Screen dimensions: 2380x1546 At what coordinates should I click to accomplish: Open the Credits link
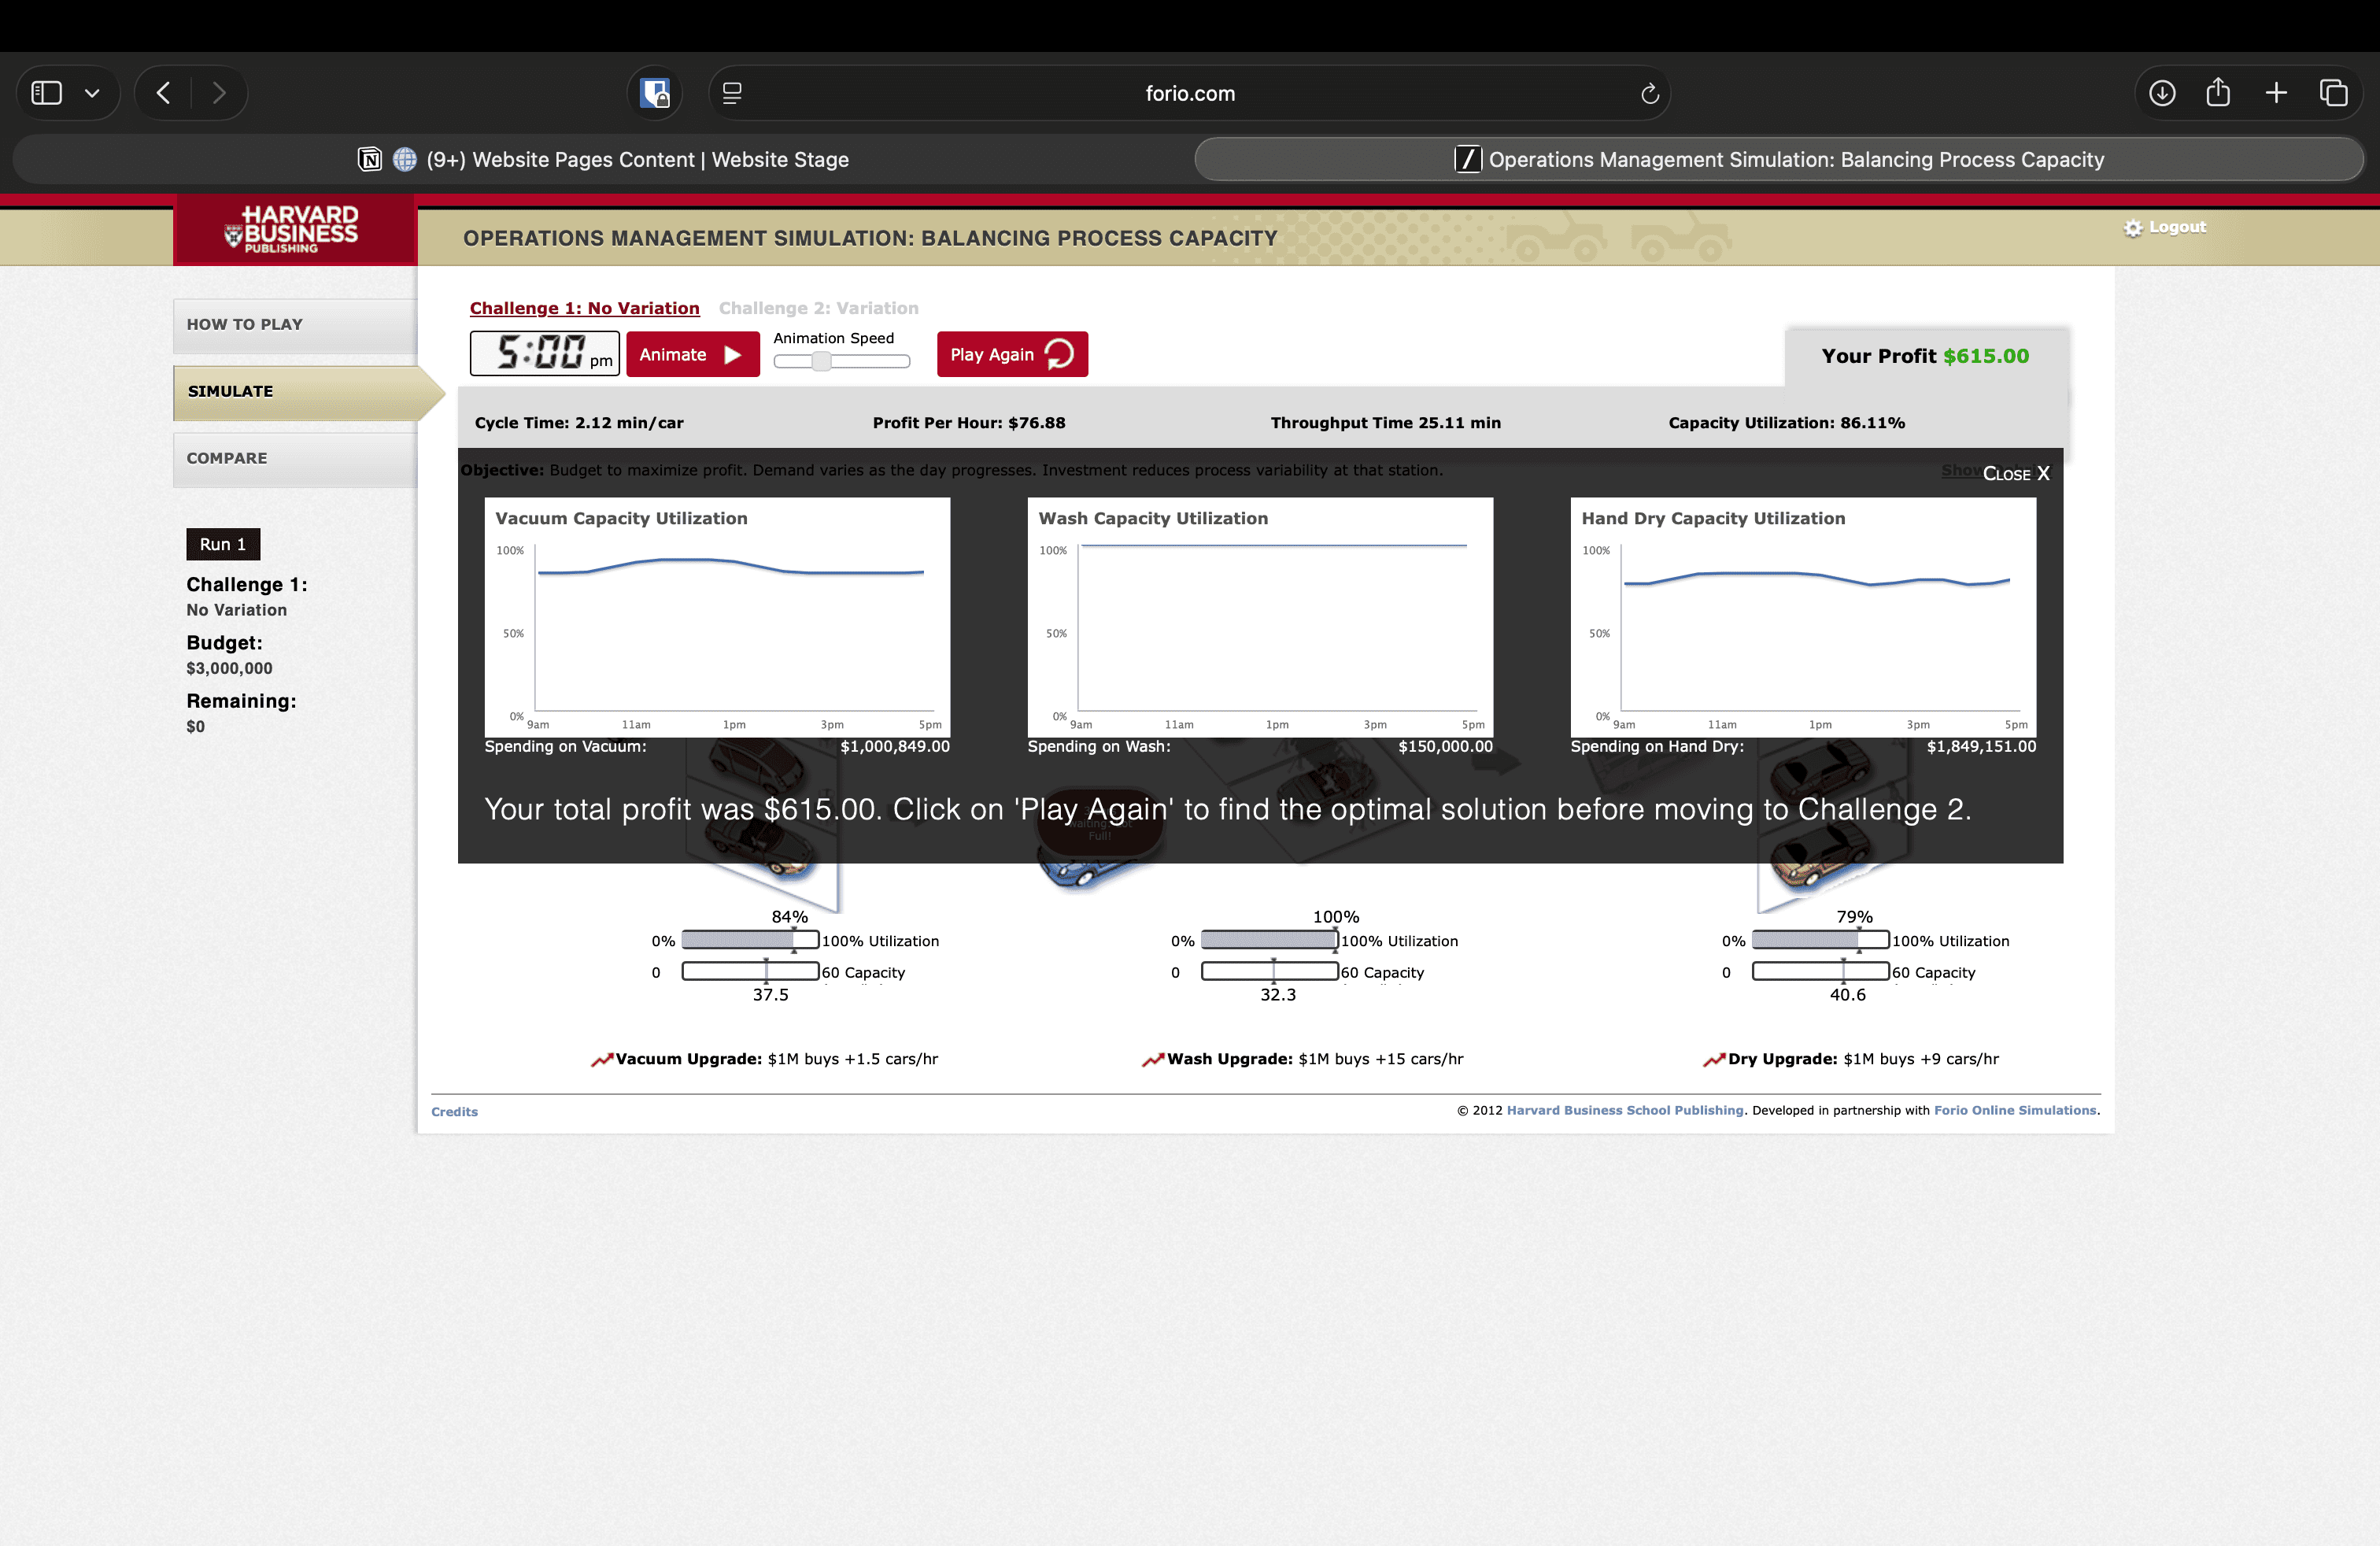(454, 1112)
